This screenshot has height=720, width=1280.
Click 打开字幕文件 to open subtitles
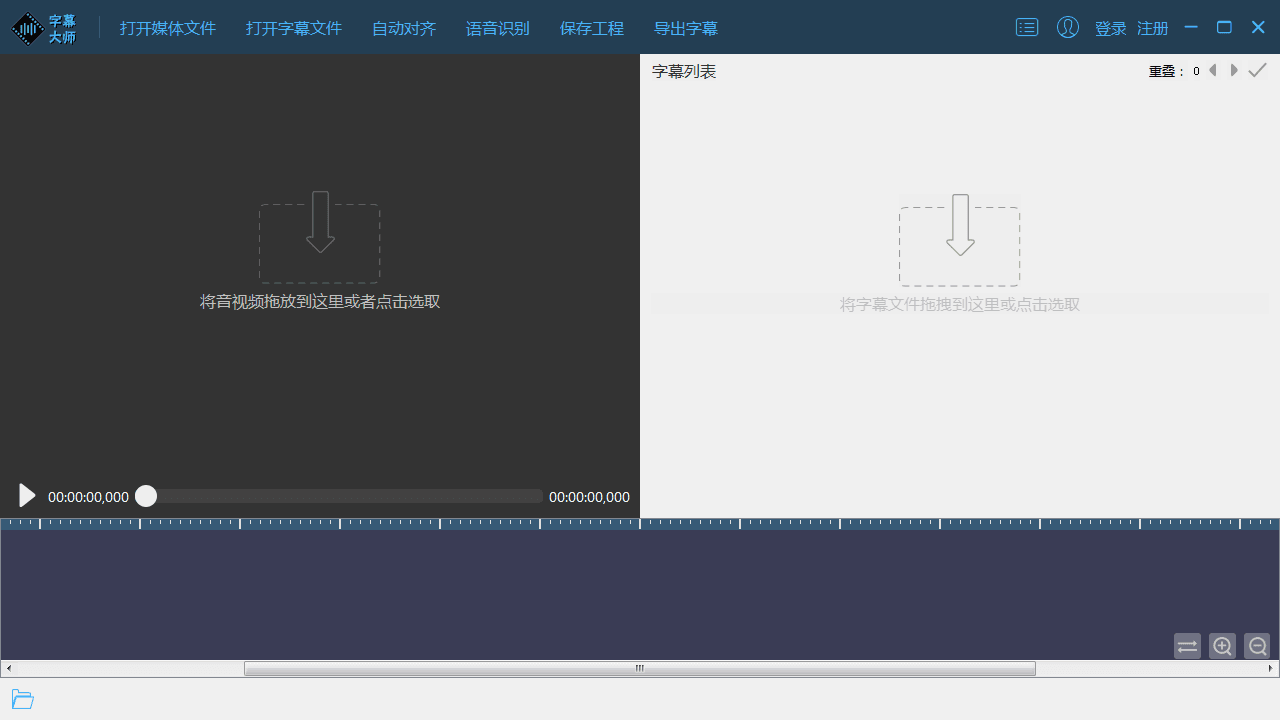pyautogui.click(x=294, y=28)
